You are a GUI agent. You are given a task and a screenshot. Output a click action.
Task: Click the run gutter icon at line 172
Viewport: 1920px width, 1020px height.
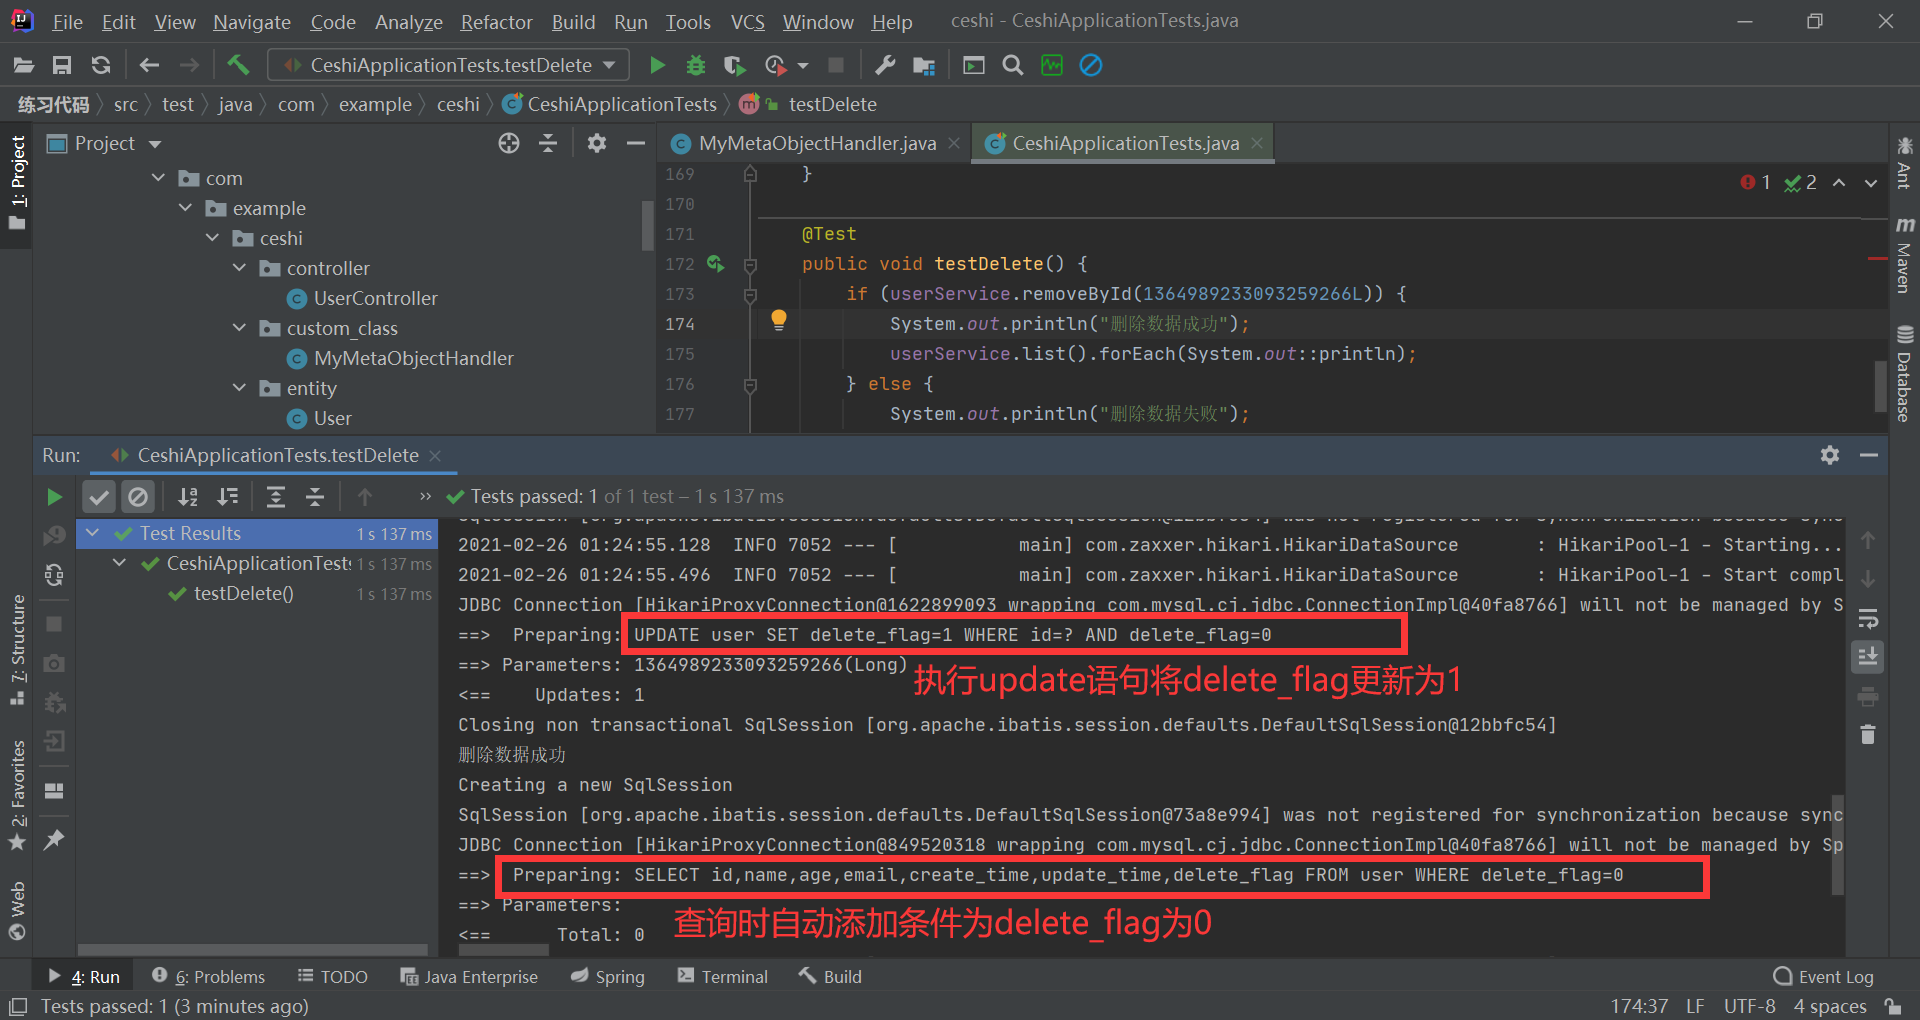pyautogui.click(x=715, y=263)
